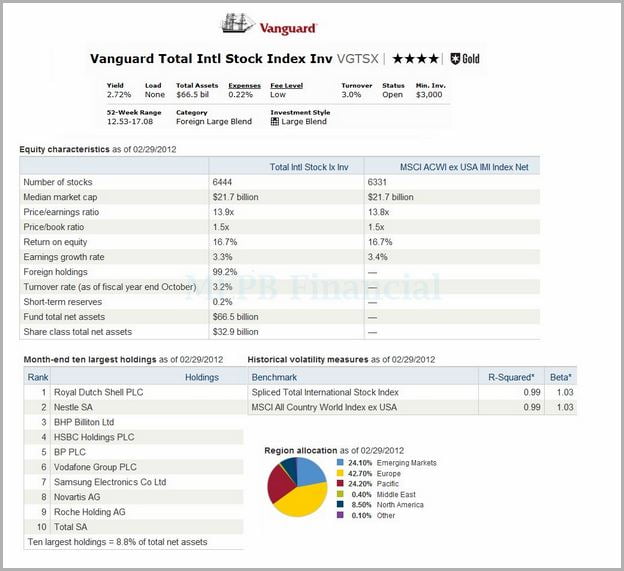The image size is (624, 571).
Task: Click the Foreign holdings row label
Action: (x=55, y=272)
